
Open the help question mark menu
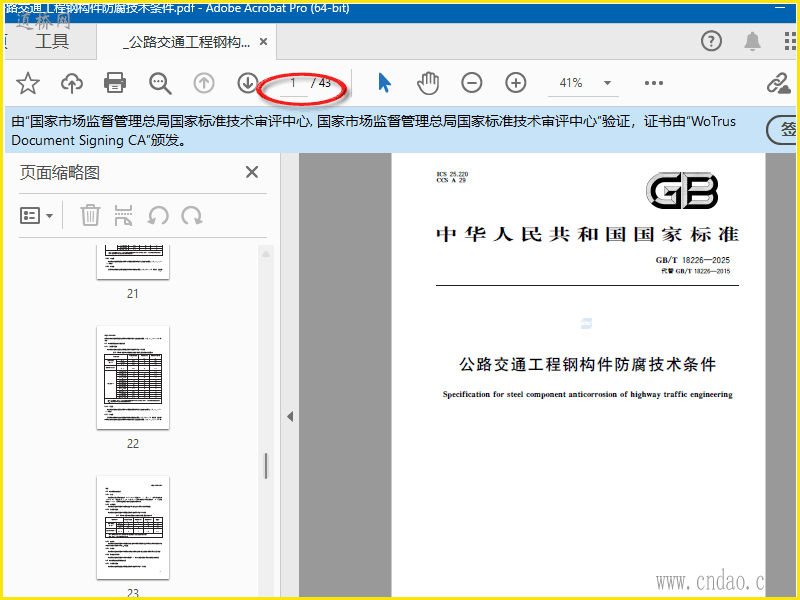711,41
